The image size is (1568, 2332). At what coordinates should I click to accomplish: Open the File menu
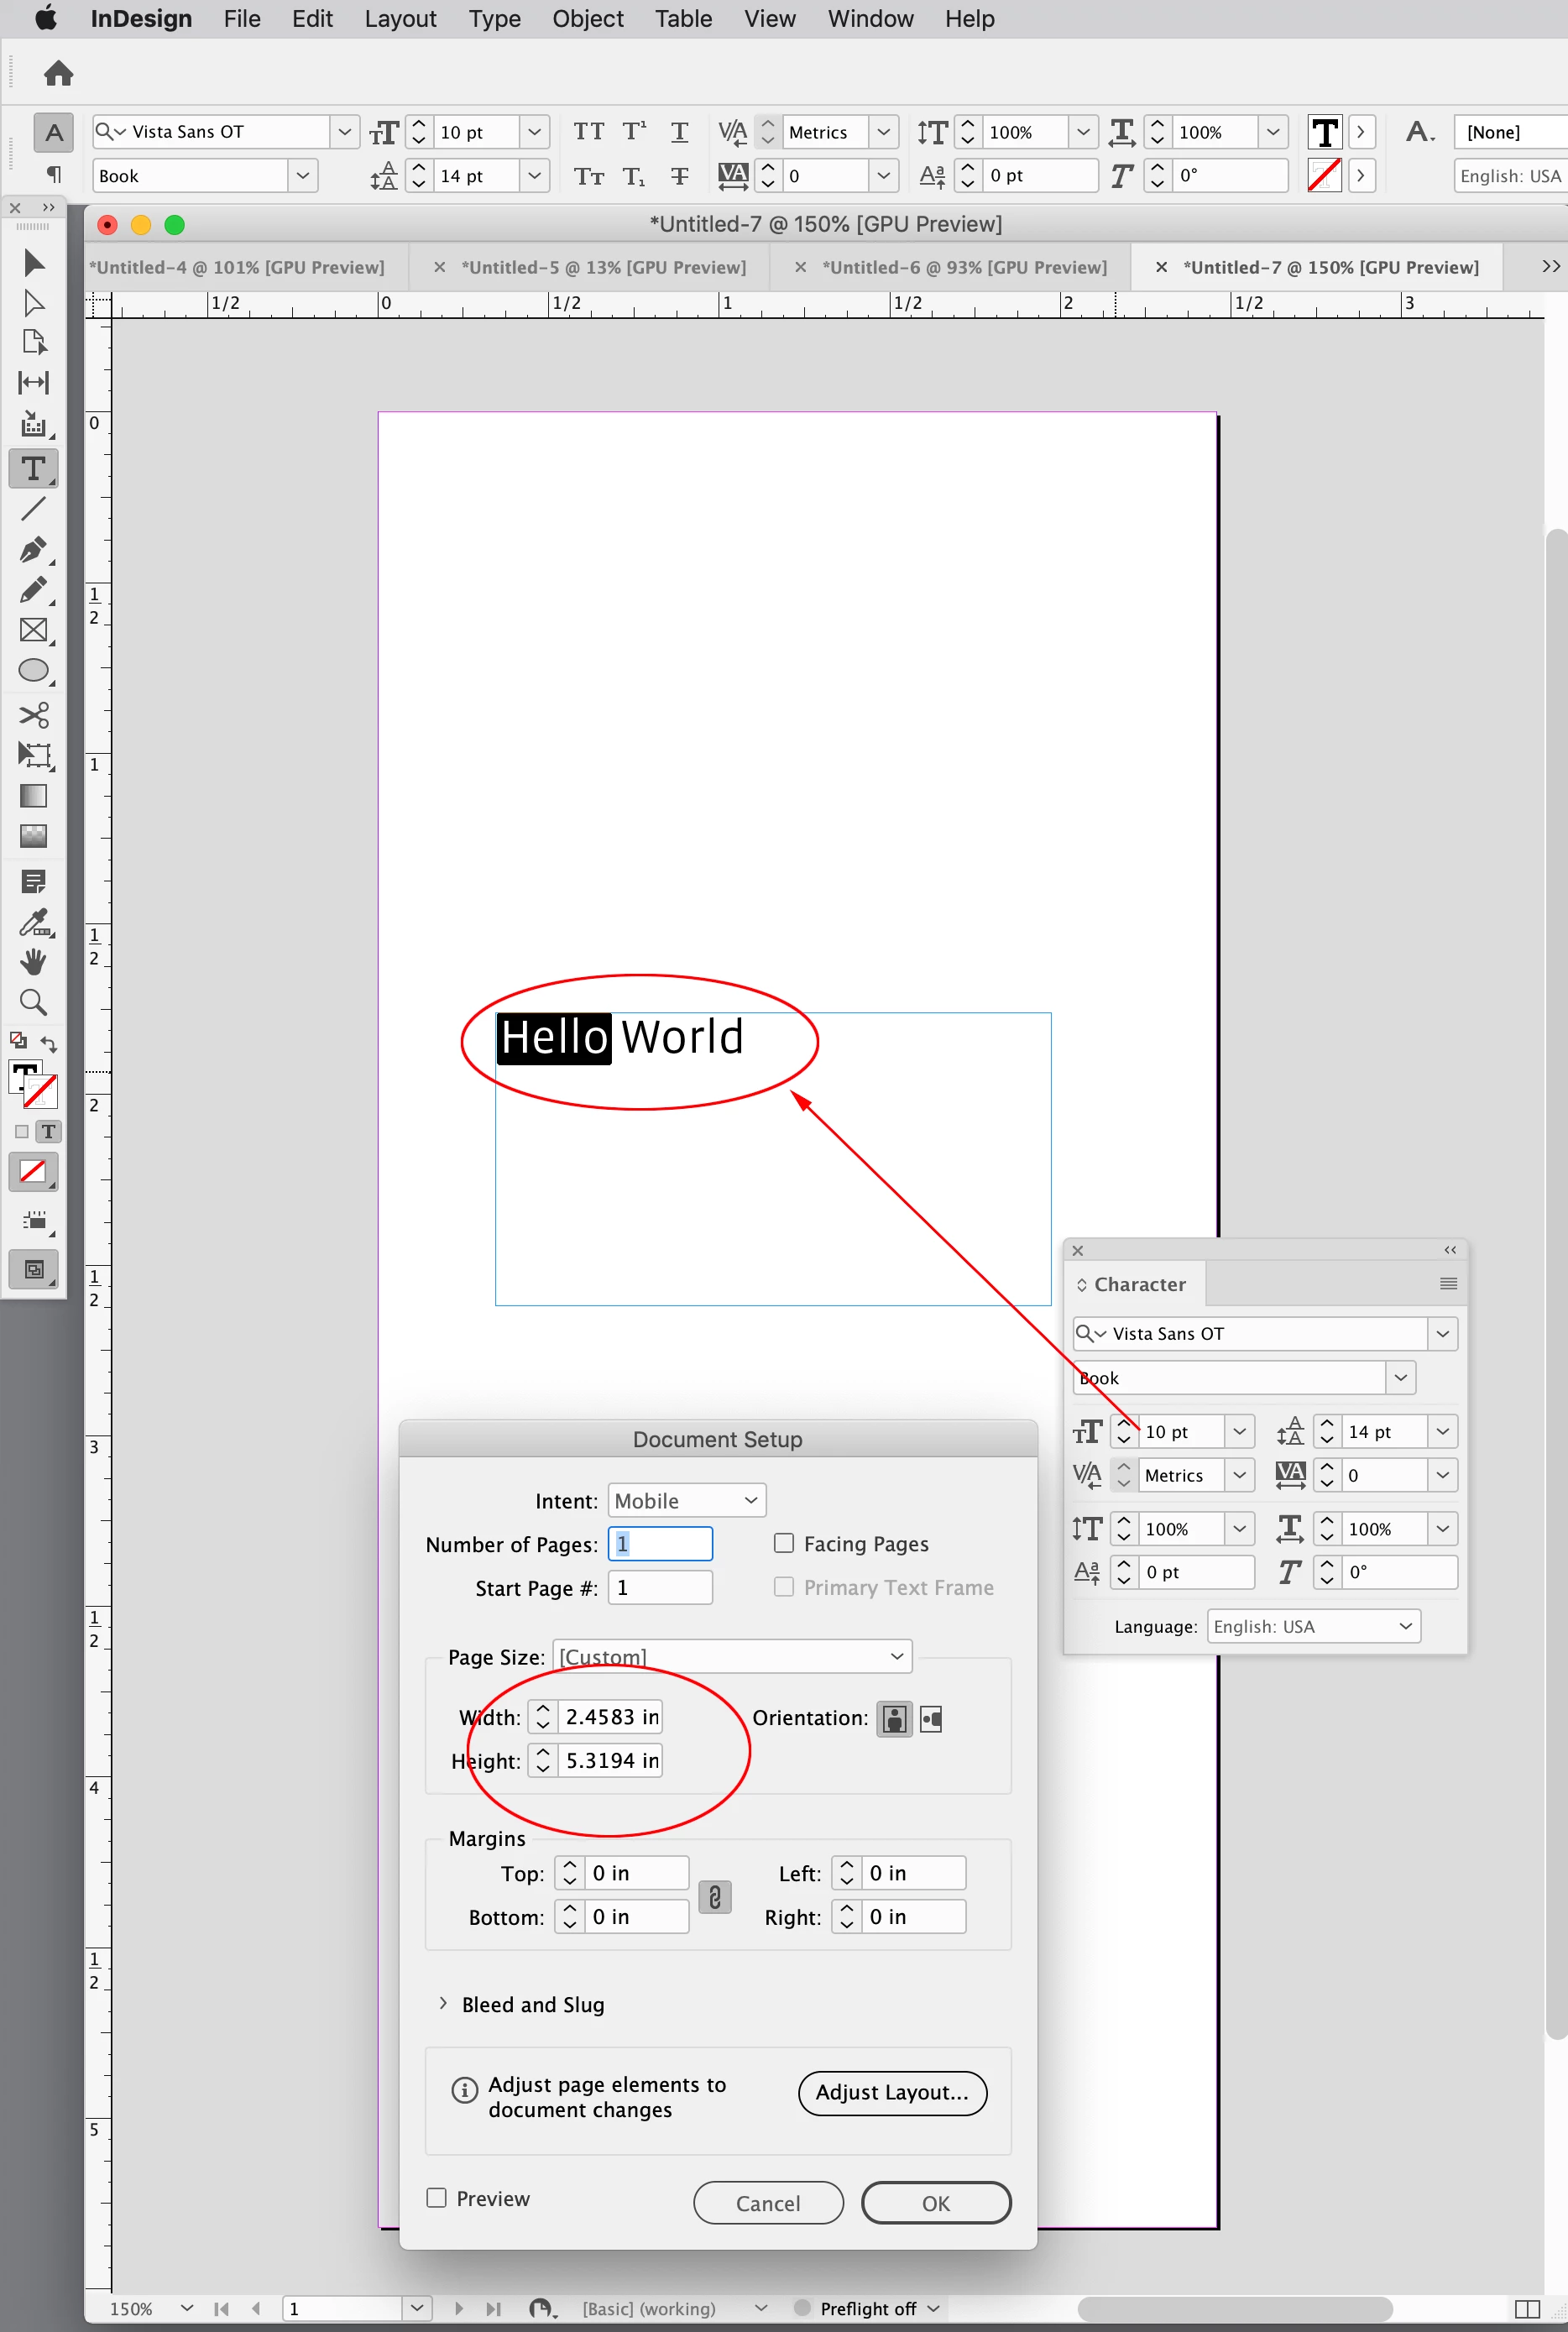point(242,19)
